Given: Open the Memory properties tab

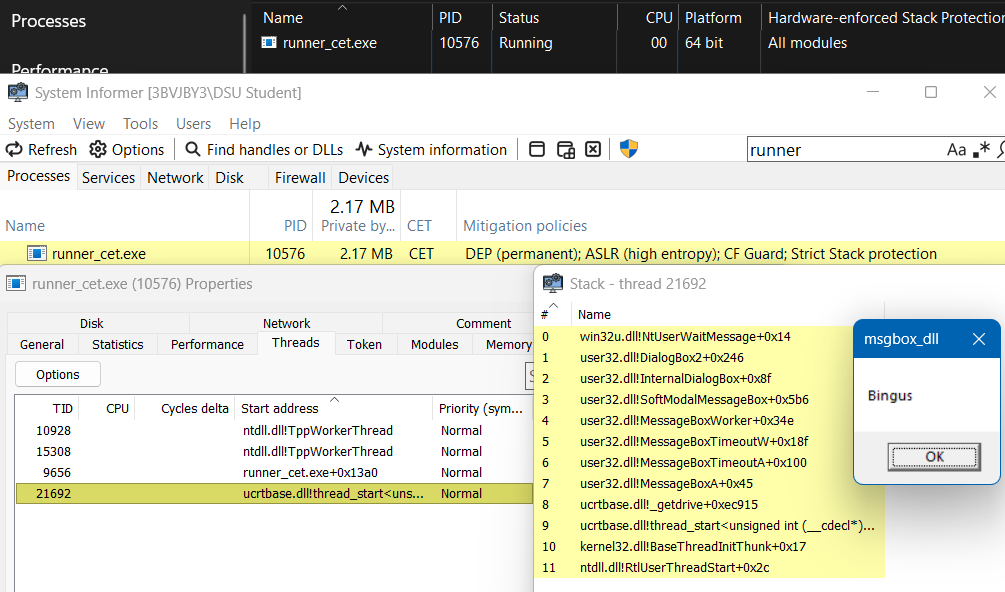Looking at the screenshot, I should coord(508,345).
